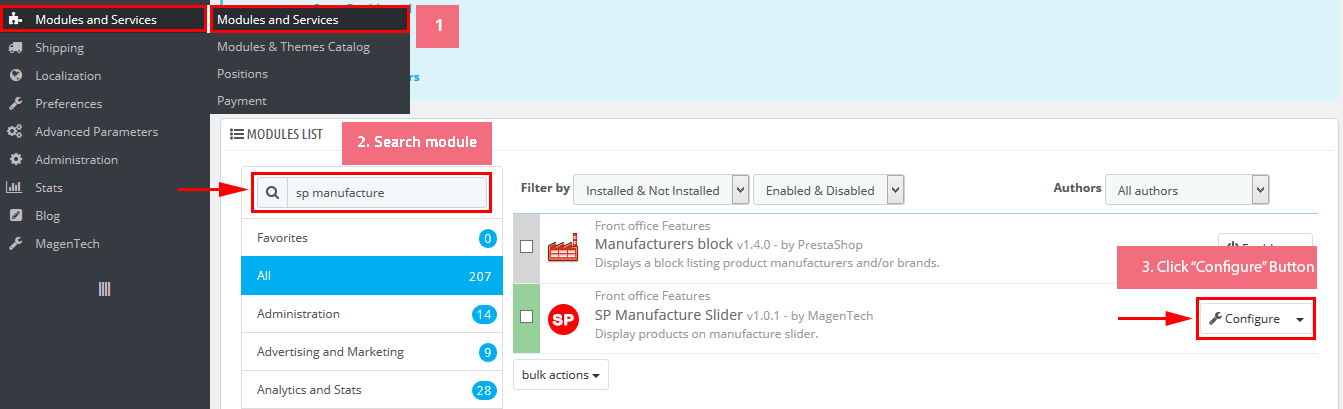Click the module search input field

[385, 193]
